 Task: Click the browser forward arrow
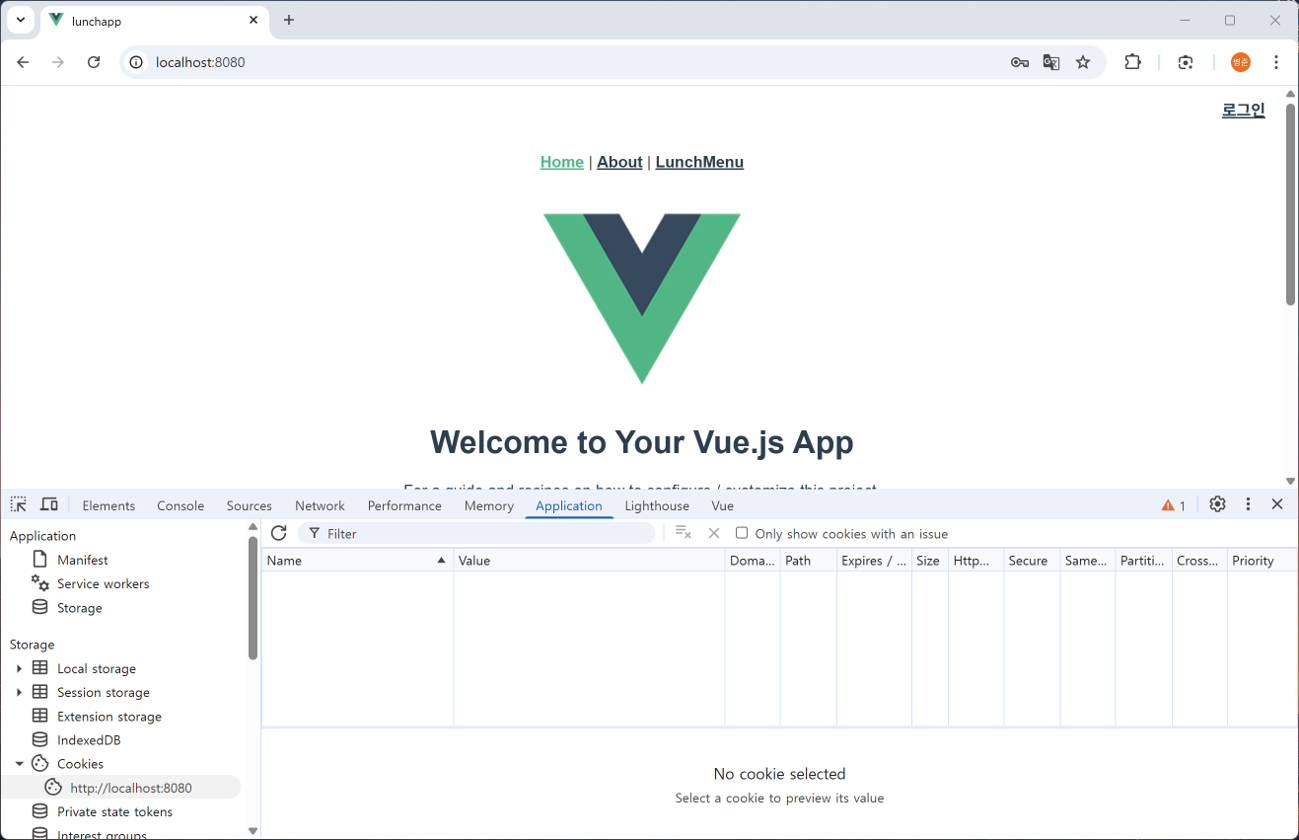tap(58, 62)
